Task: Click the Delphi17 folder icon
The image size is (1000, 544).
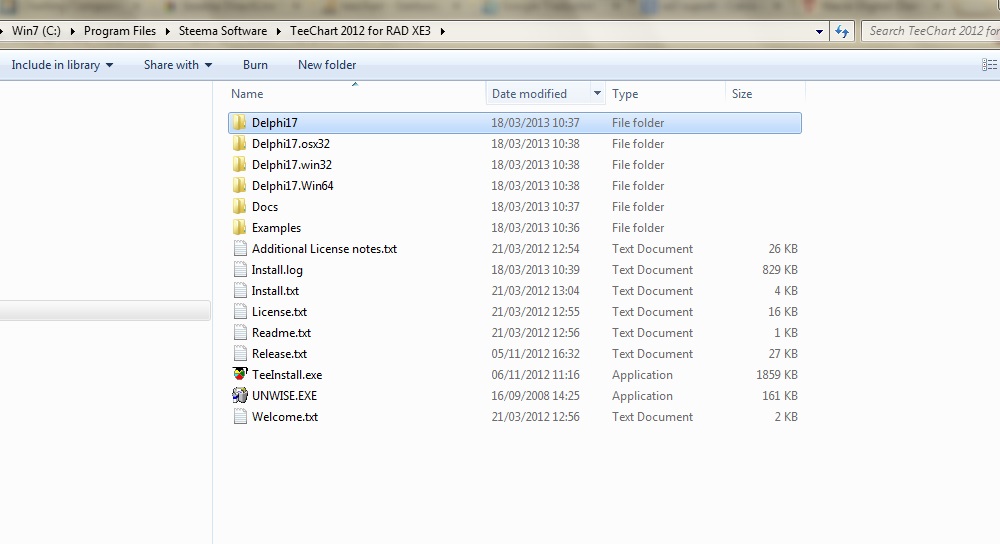Action: tap(240, 122)
